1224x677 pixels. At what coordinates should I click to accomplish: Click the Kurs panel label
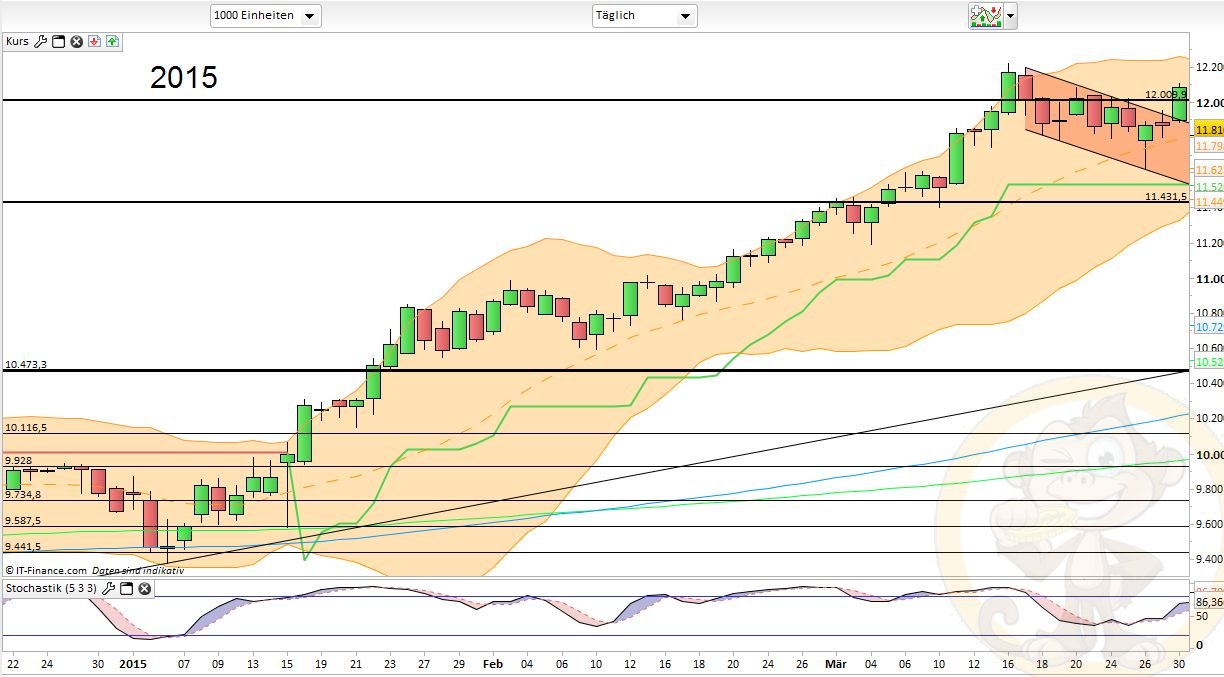pyautogui.click(x=17, y=42)
